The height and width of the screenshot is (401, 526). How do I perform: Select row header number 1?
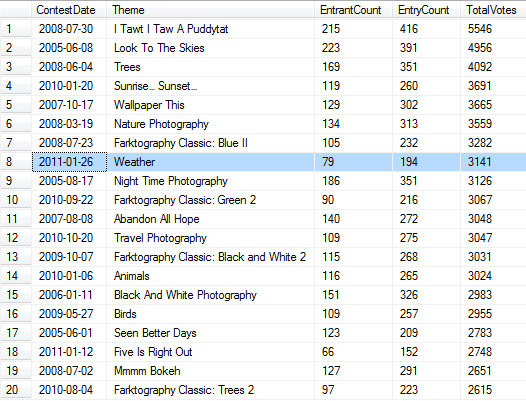tap(16, 29)
